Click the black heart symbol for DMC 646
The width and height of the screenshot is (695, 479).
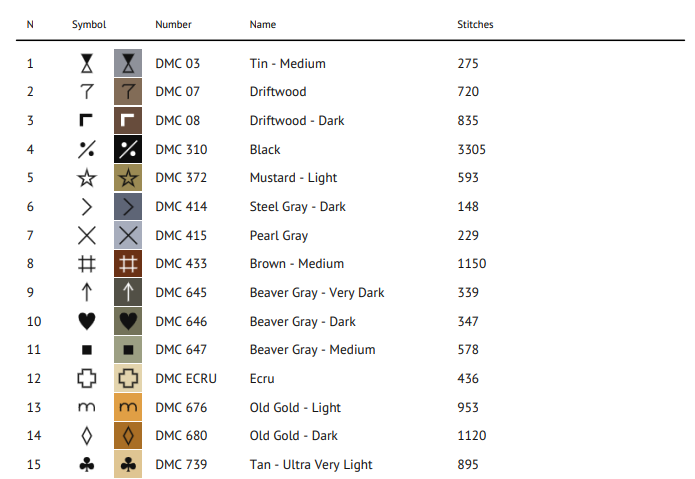(x=87, y=321)
